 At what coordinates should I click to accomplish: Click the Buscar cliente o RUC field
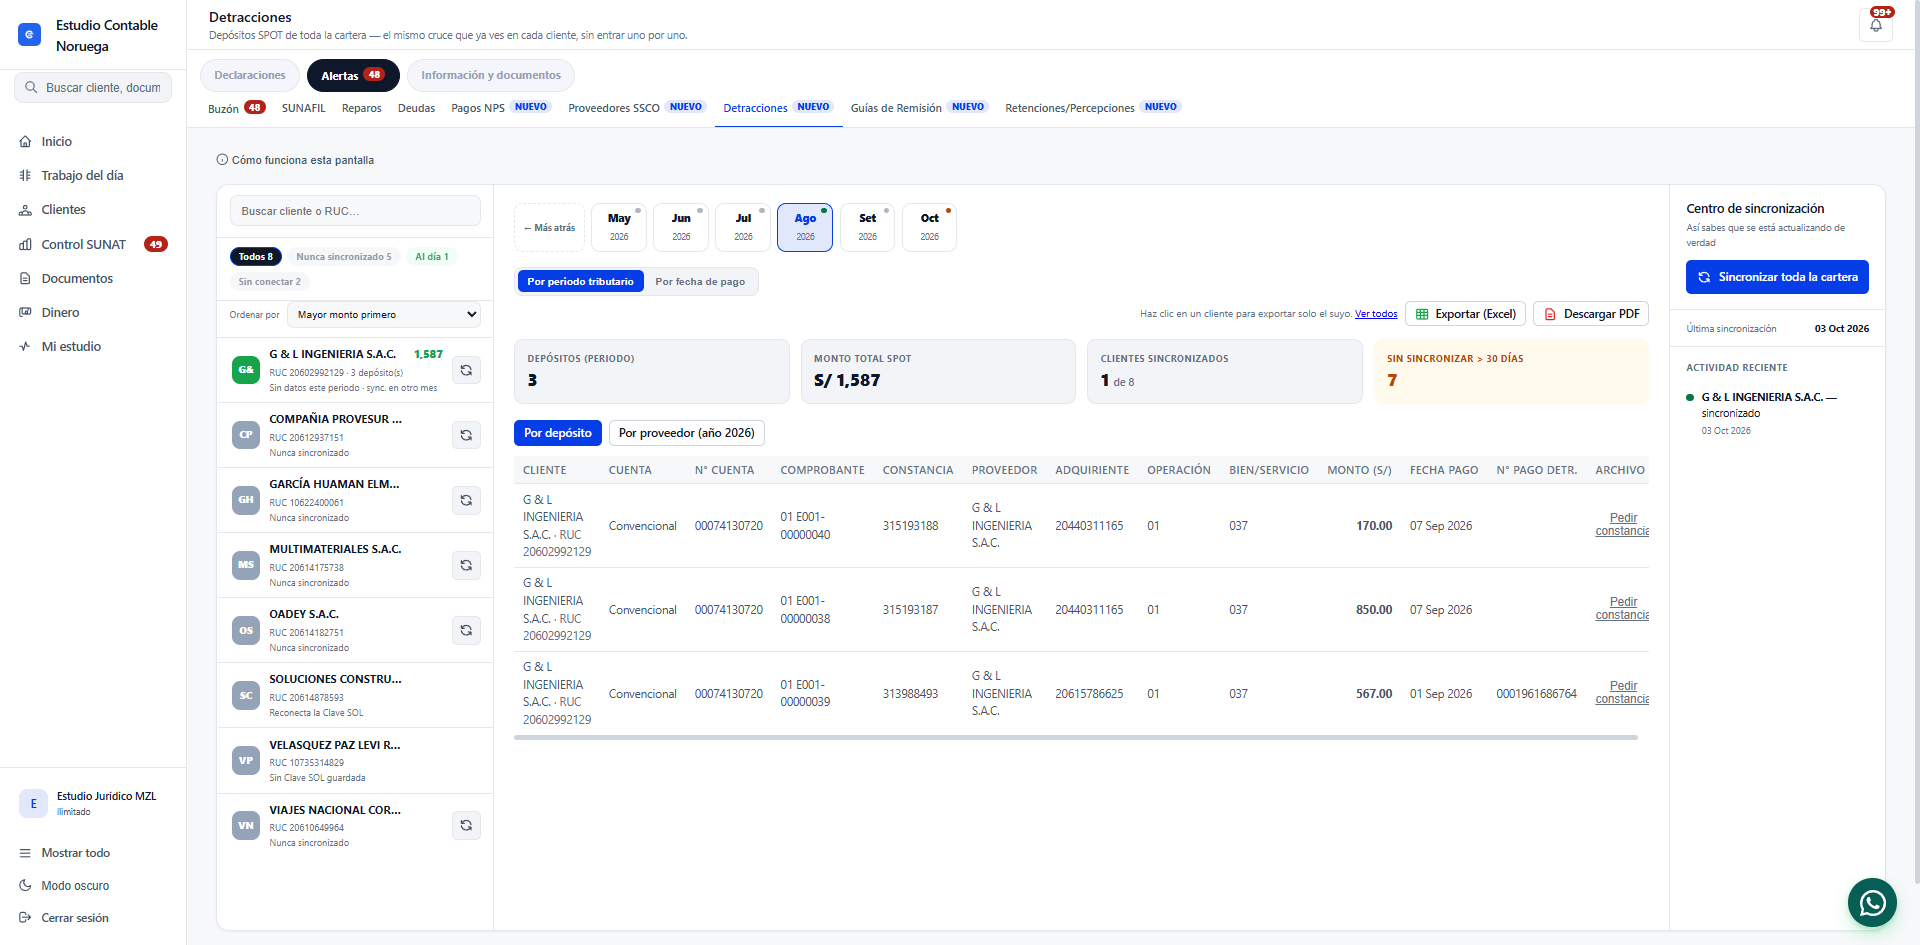tap(355, 211)
